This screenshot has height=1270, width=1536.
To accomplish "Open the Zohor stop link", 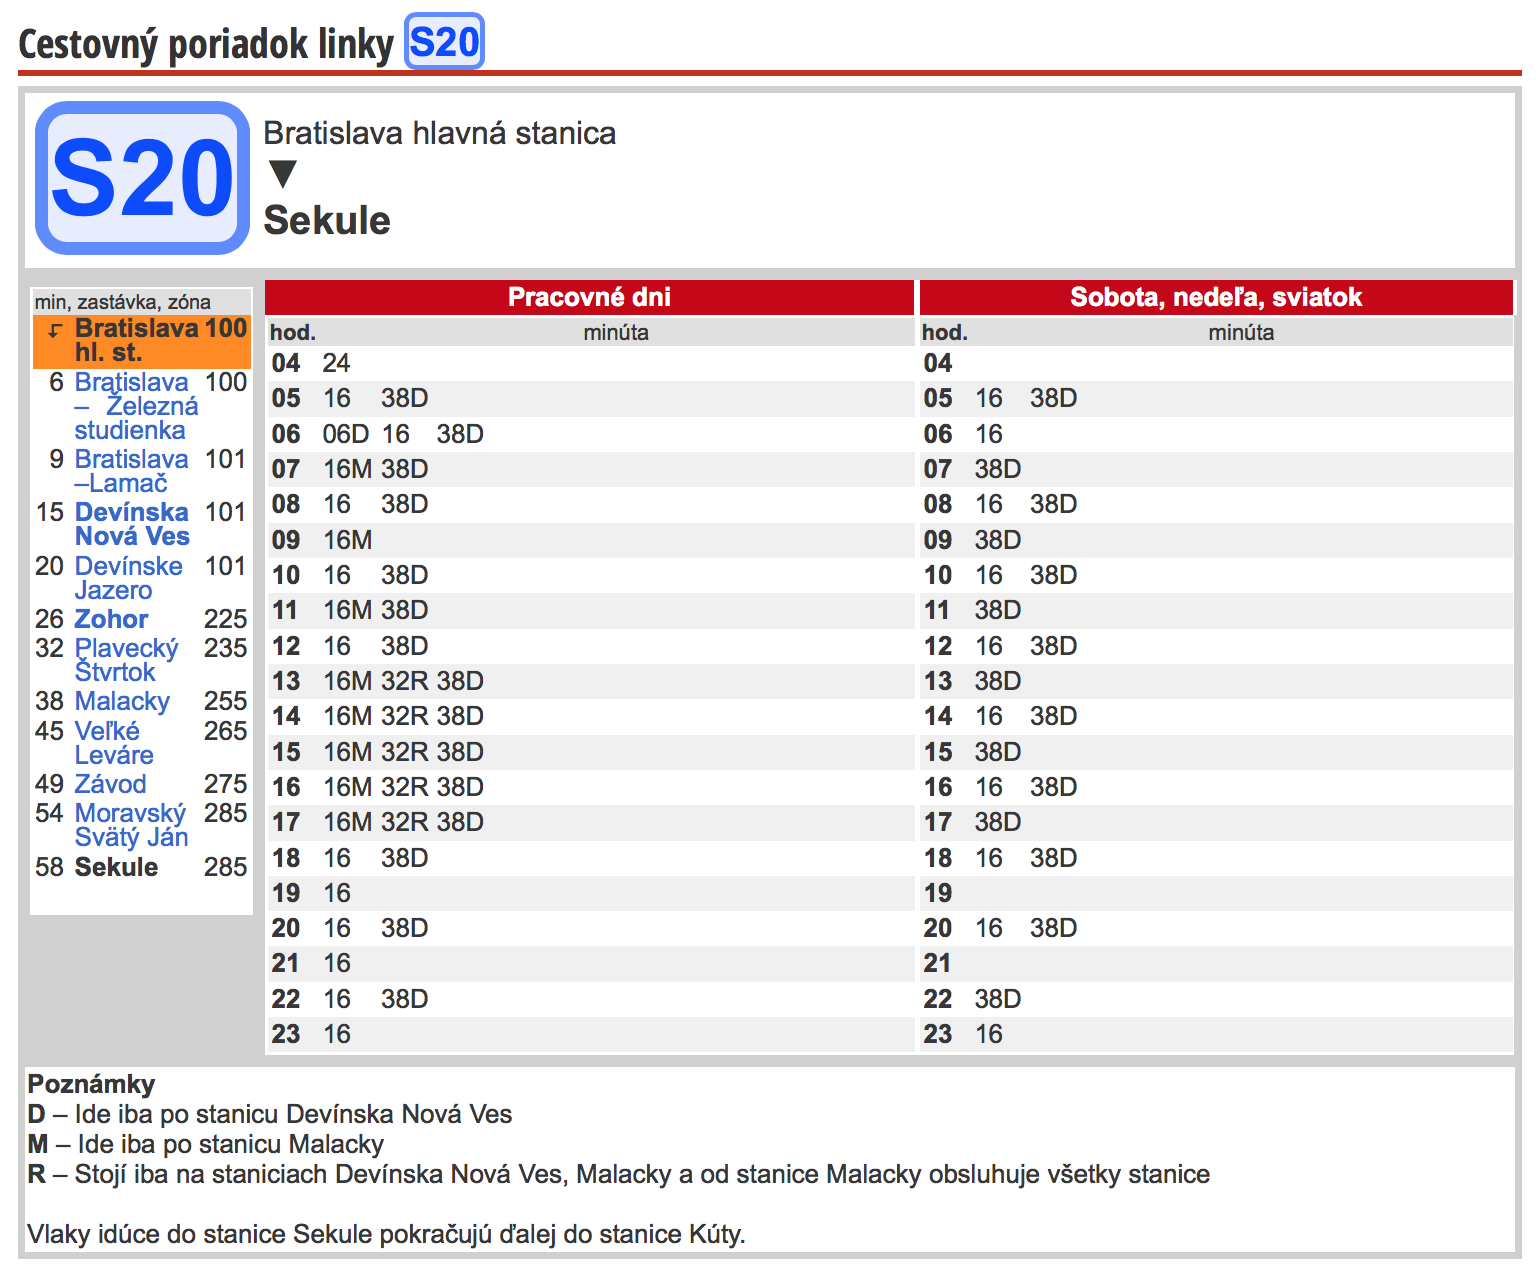I will click(x=111, y=619).
